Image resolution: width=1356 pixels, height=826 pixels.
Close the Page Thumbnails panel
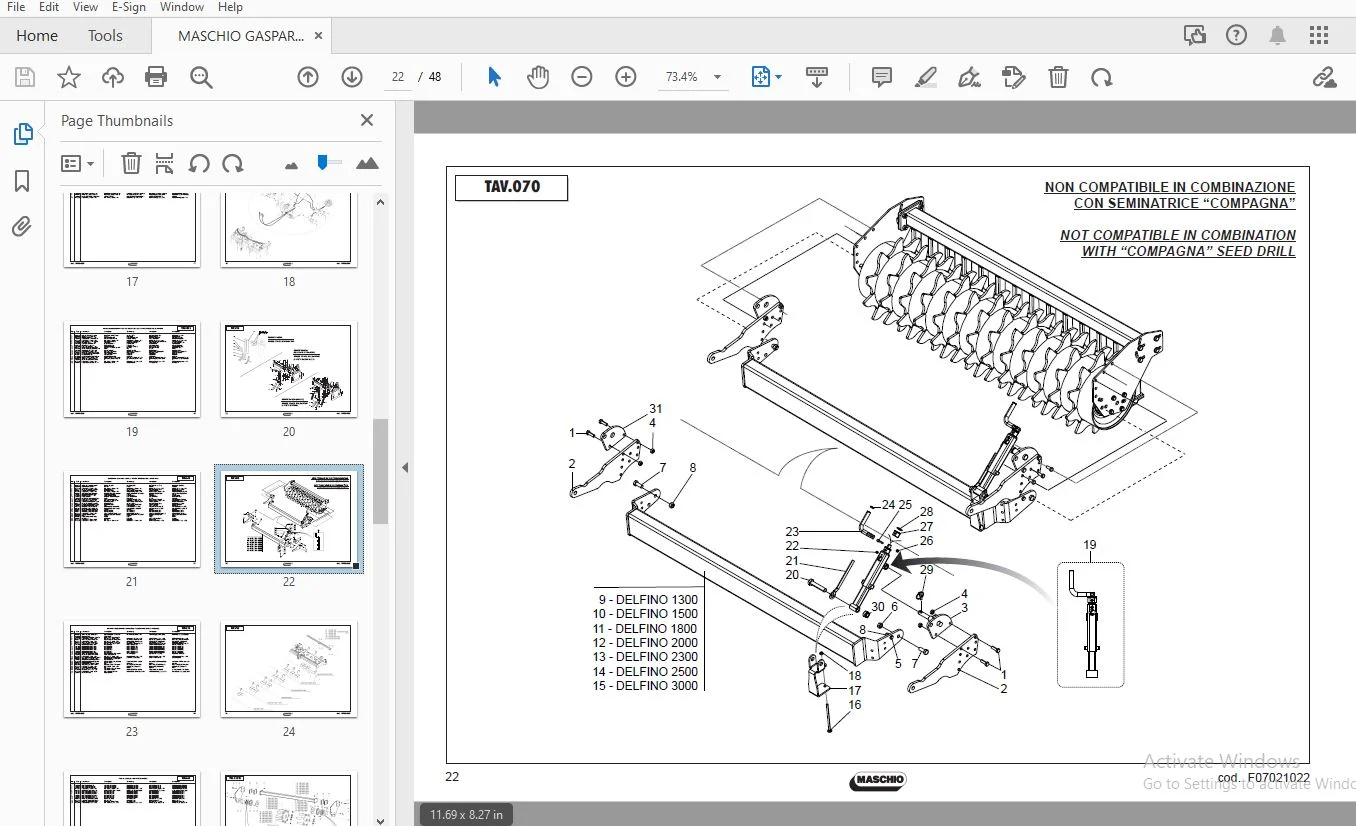[367, 120]
